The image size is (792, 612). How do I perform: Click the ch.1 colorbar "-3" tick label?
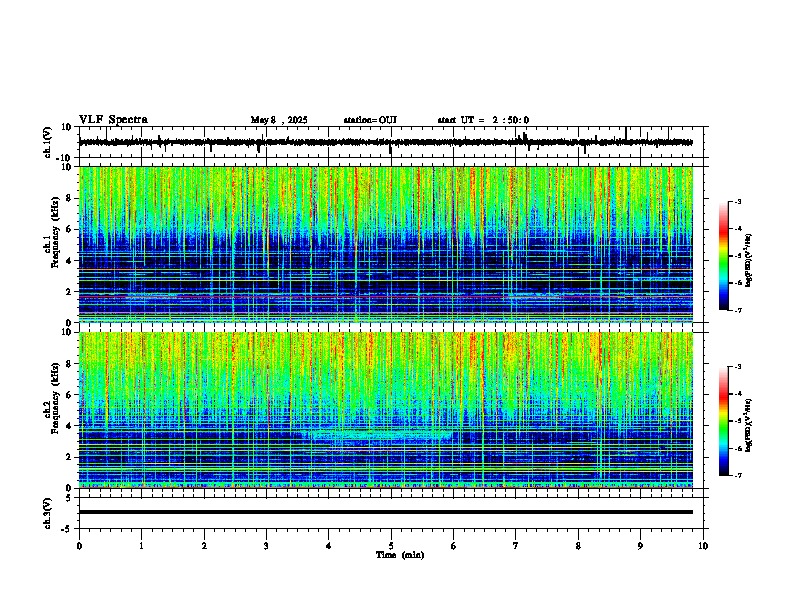coord(738,201)
